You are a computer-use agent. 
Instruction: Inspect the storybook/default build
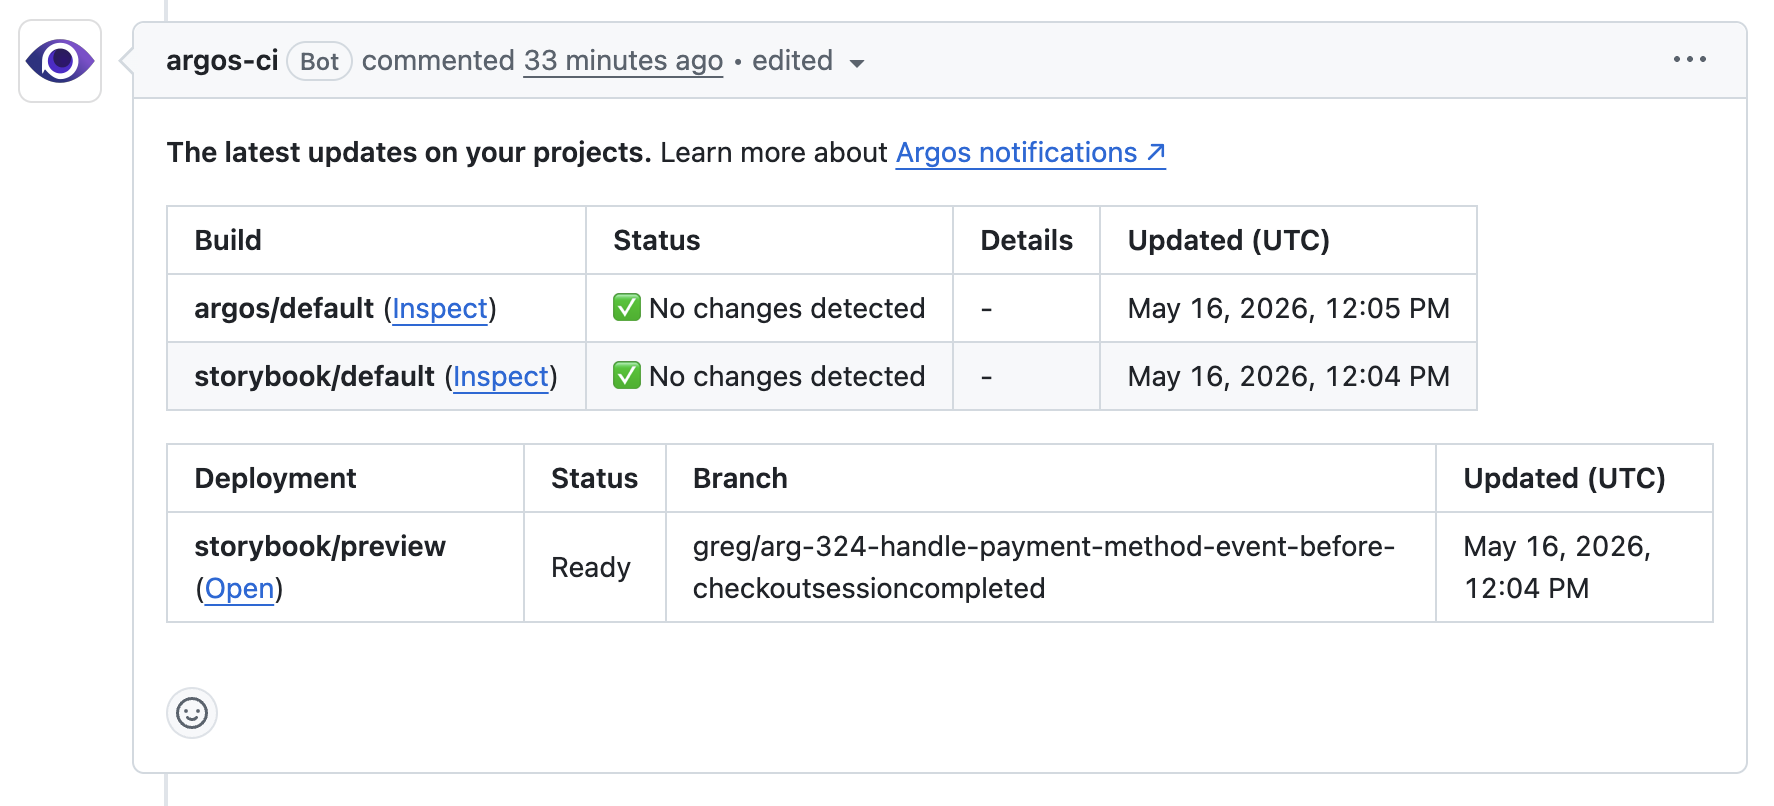[x=501, y=377]
